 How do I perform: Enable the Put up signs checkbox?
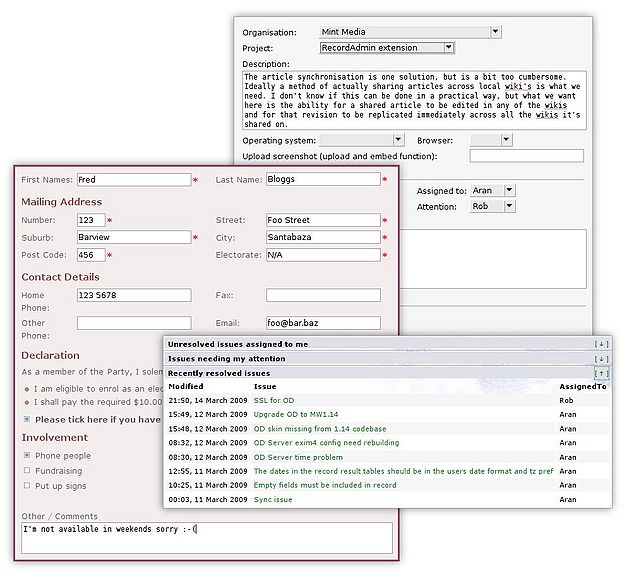pyautogui.click(x=27, y=485)
